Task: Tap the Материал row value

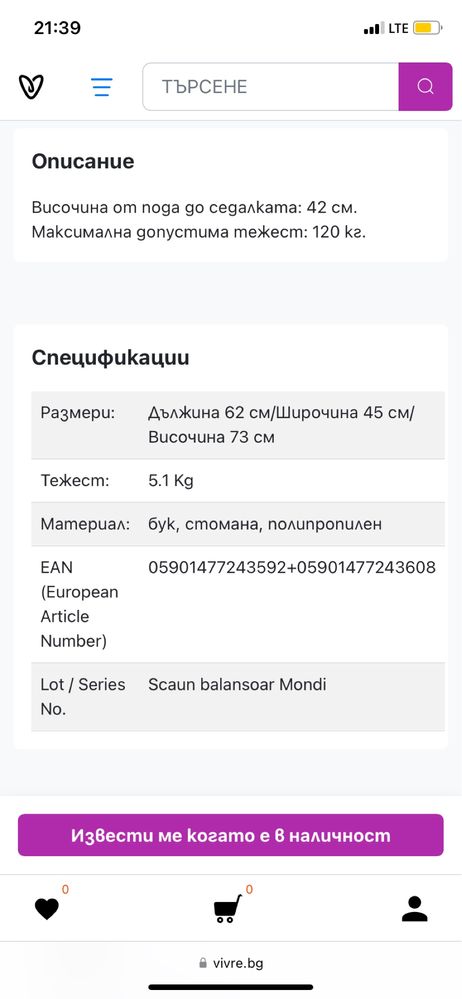Action: pos(265,524)
